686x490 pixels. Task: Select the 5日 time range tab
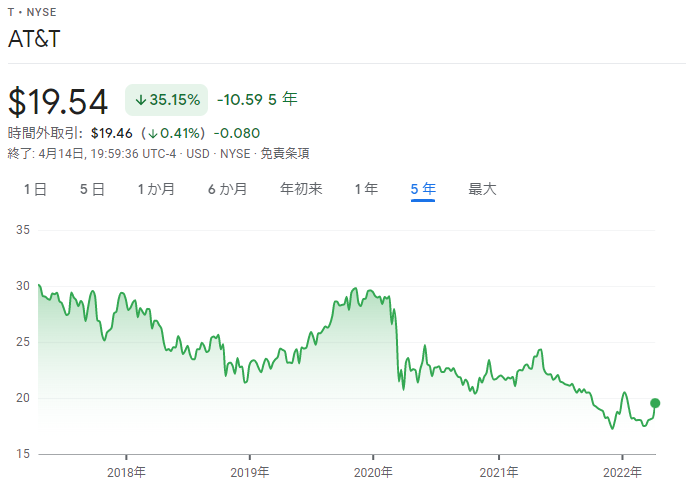point(92,189)
